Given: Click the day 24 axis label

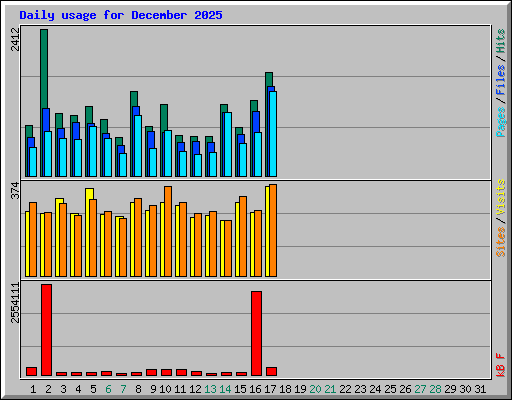Looking at the screenshot, I should click(375, 389).
